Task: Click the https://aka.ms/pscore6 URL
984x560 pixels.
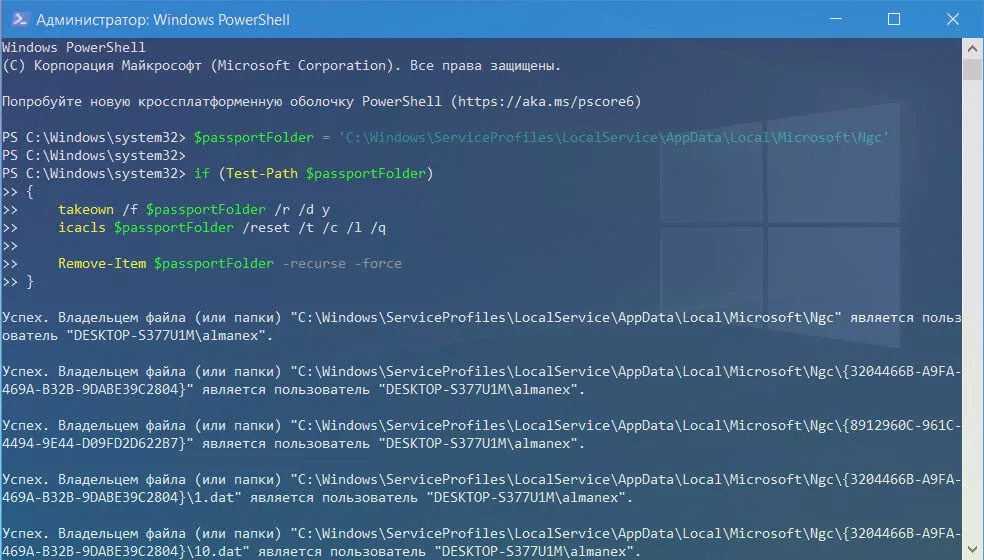Action: [549, 101]
